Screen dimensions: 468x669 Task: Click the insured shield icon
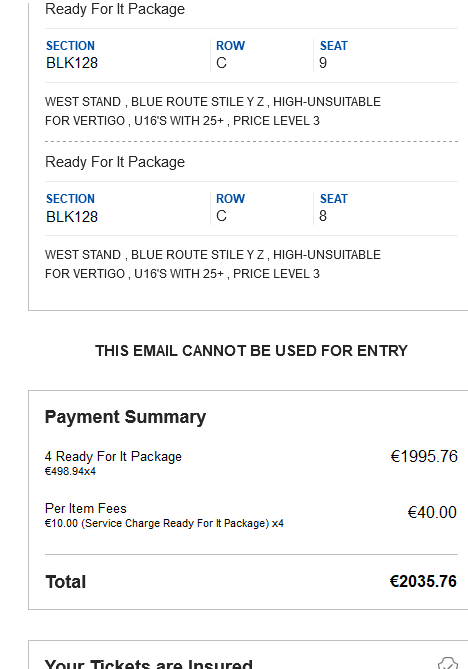tap(448, 663)
